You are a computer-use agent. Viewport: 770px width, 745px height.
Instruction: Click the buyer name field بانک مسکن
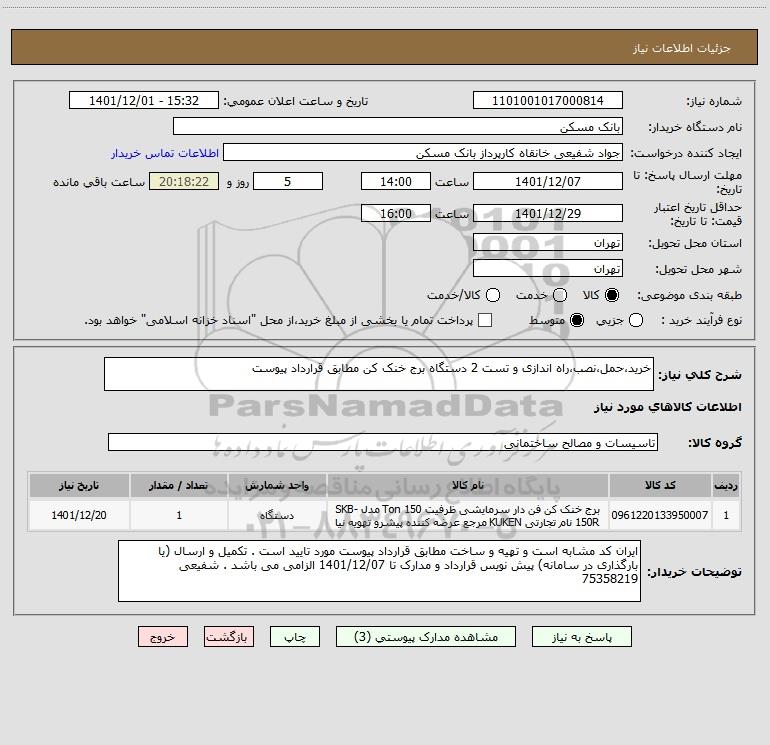(x=398, y=127)
